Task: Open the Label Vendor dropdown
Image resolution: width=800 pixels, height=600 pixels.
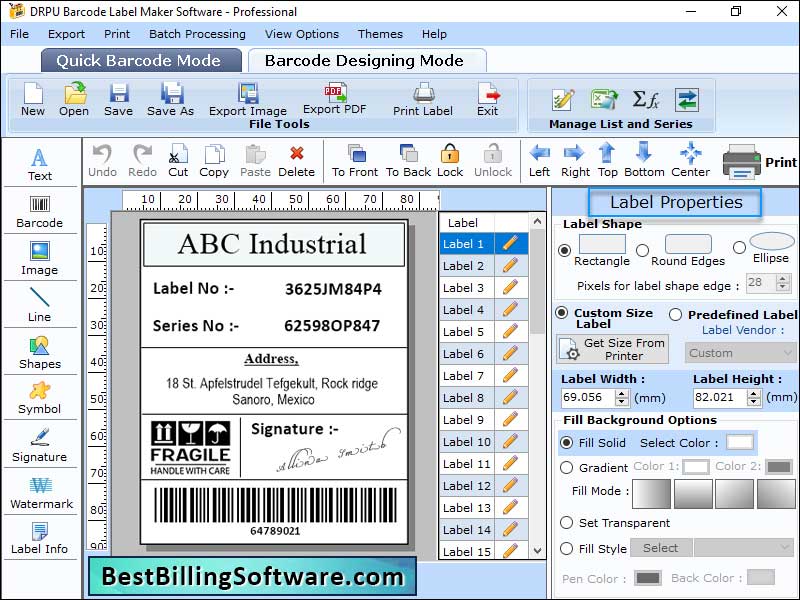Action: tap(740, 353)
